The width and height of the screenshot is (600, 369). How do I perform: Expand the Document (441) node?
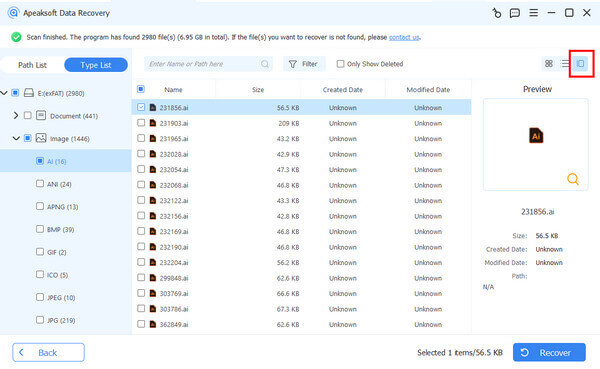click(x=16, y=115)
